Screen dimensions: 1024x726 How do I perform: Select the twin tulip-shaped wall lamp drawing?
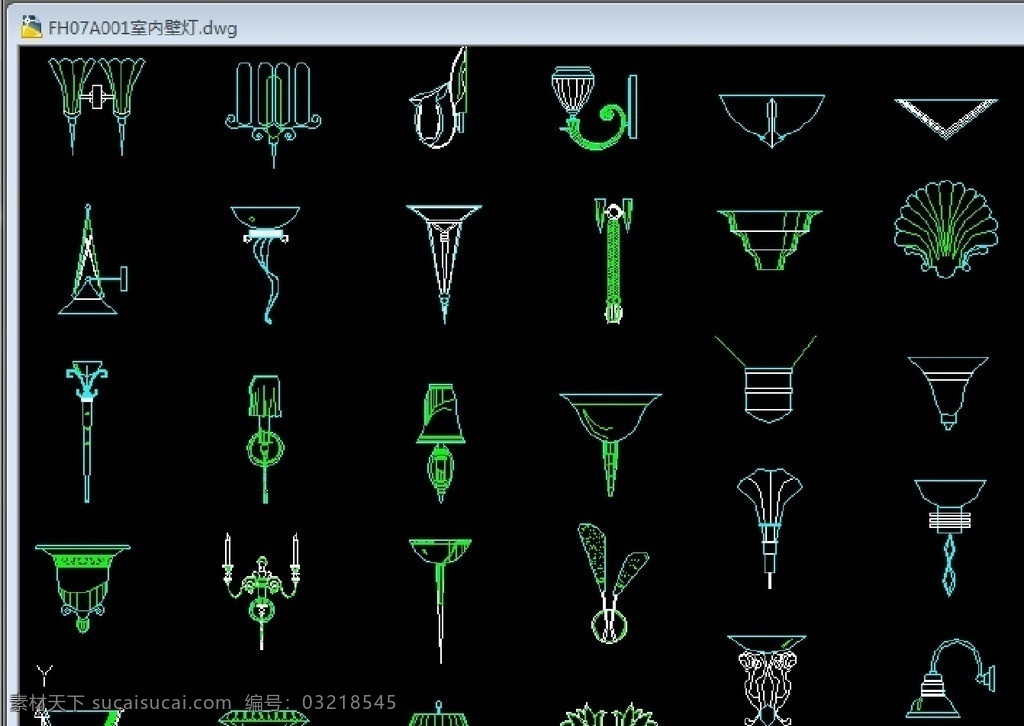click(x=97, y=106)
